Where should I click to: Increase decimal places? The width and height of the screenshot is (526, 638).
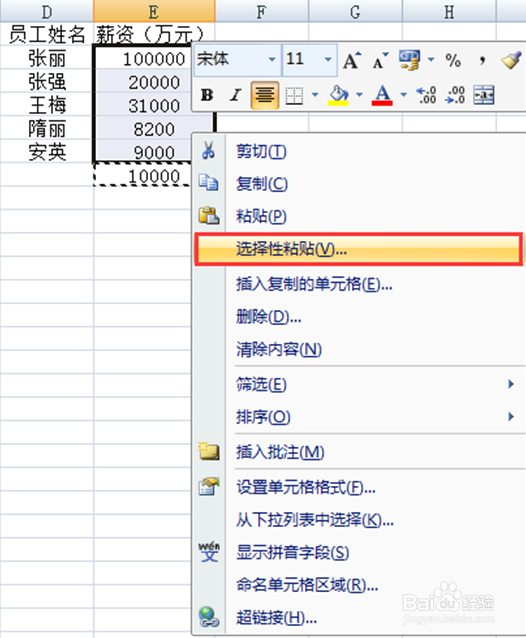pyautogui.click(x=426, y=95)
